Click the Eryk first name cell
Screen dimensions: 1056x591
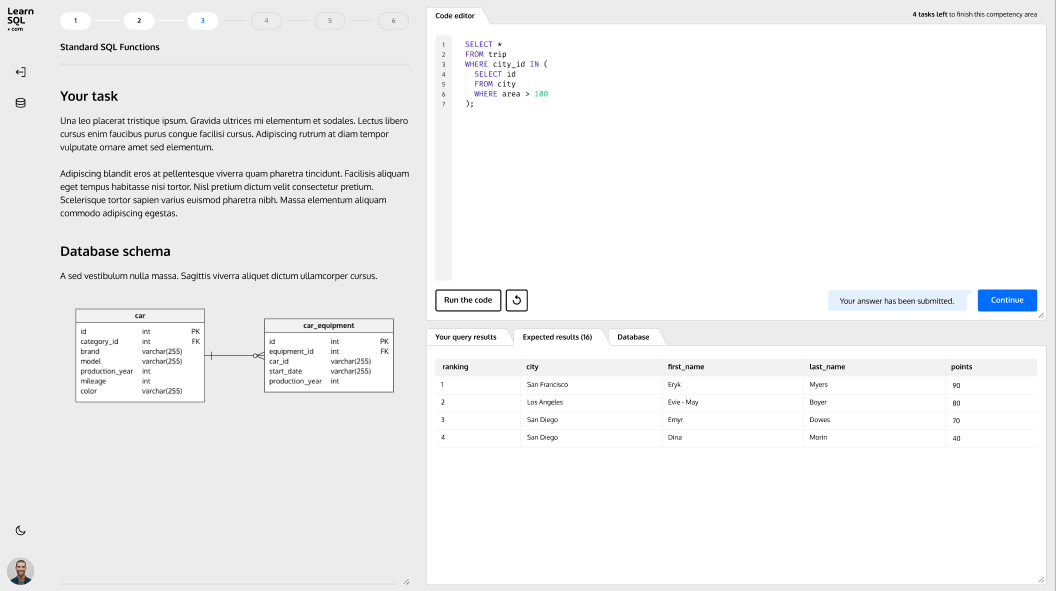(674, 385)
